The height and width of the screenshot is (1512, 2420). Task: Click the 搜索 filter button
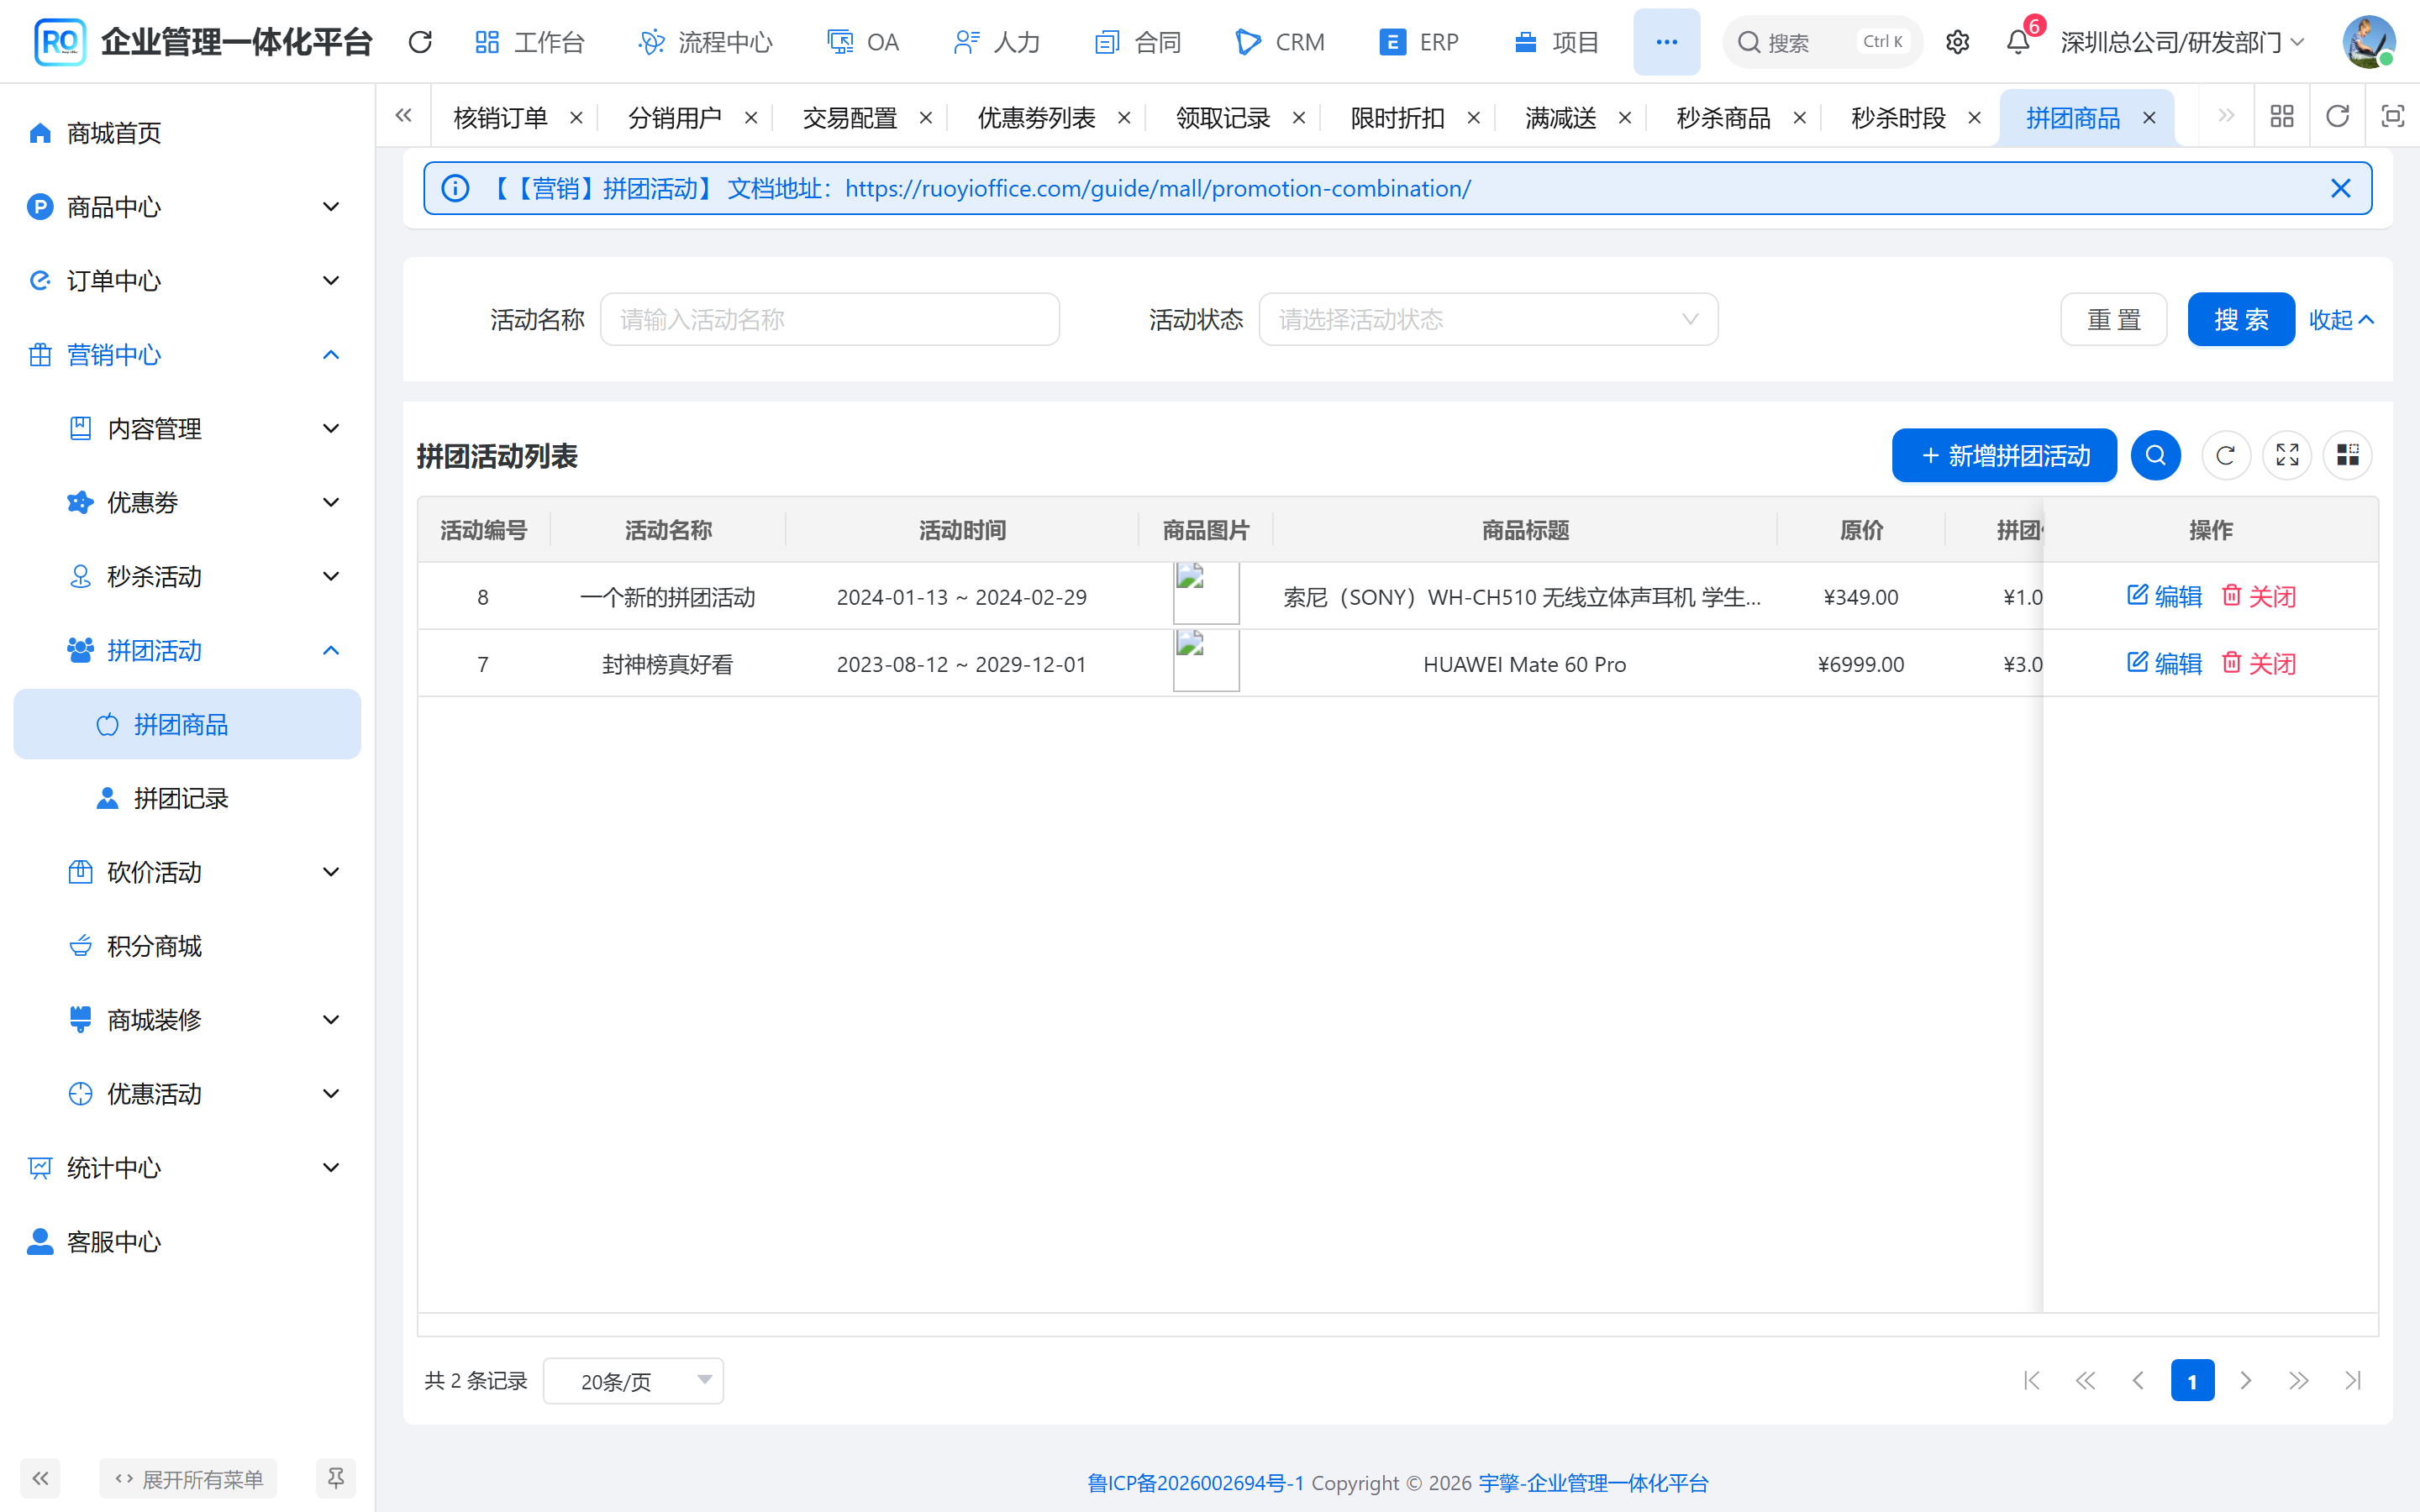coord(2241,320)
